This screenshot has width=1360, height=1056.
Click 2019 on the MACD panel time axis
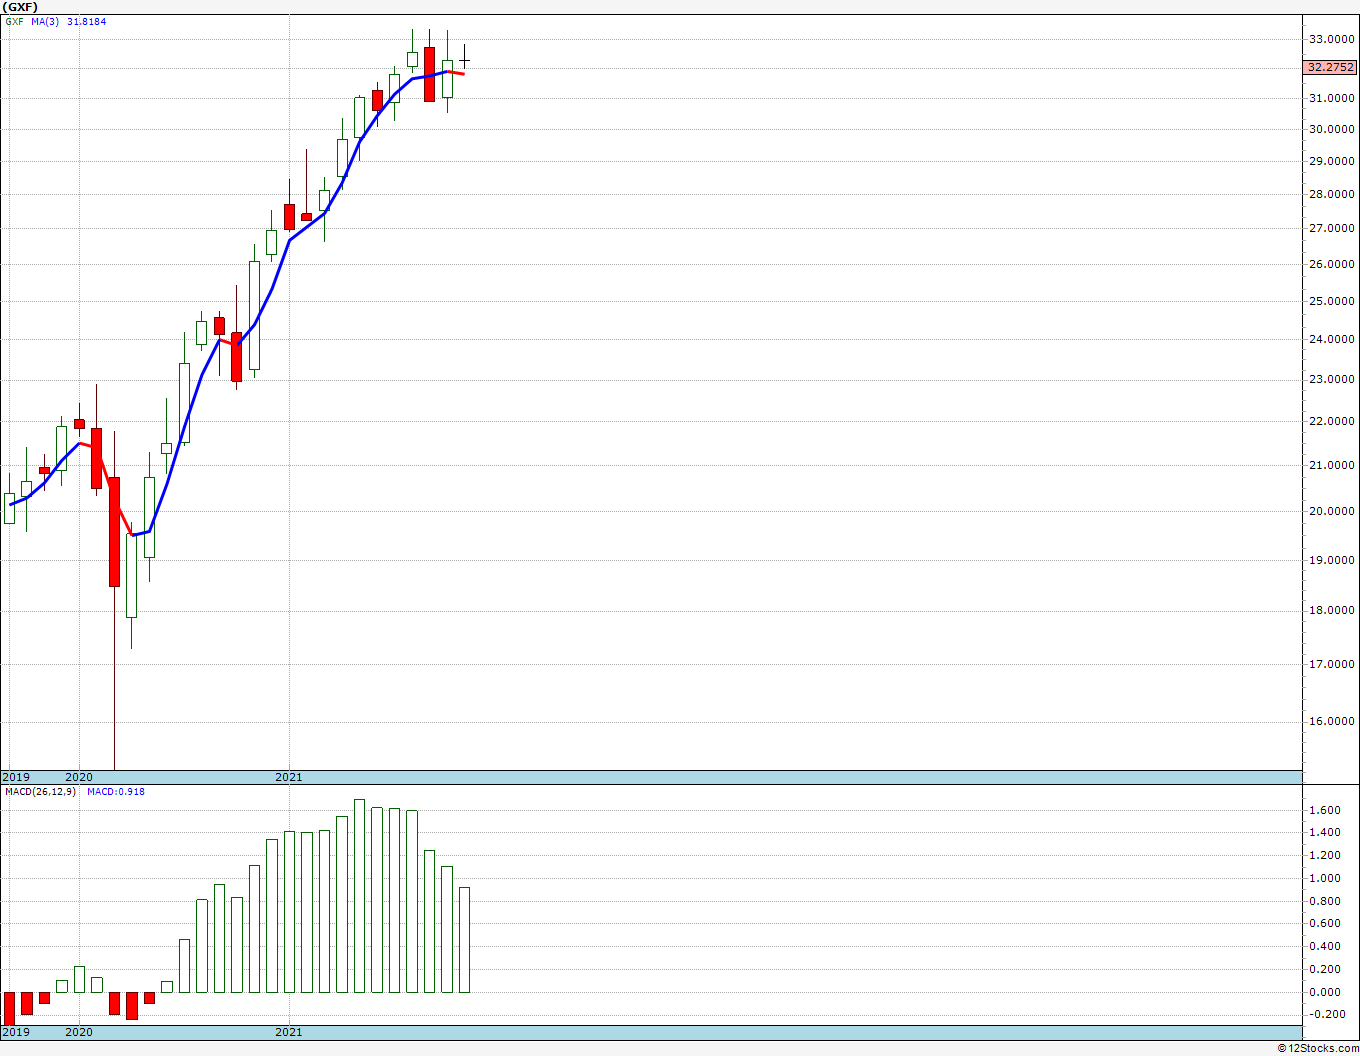[x=16, y=1032]
